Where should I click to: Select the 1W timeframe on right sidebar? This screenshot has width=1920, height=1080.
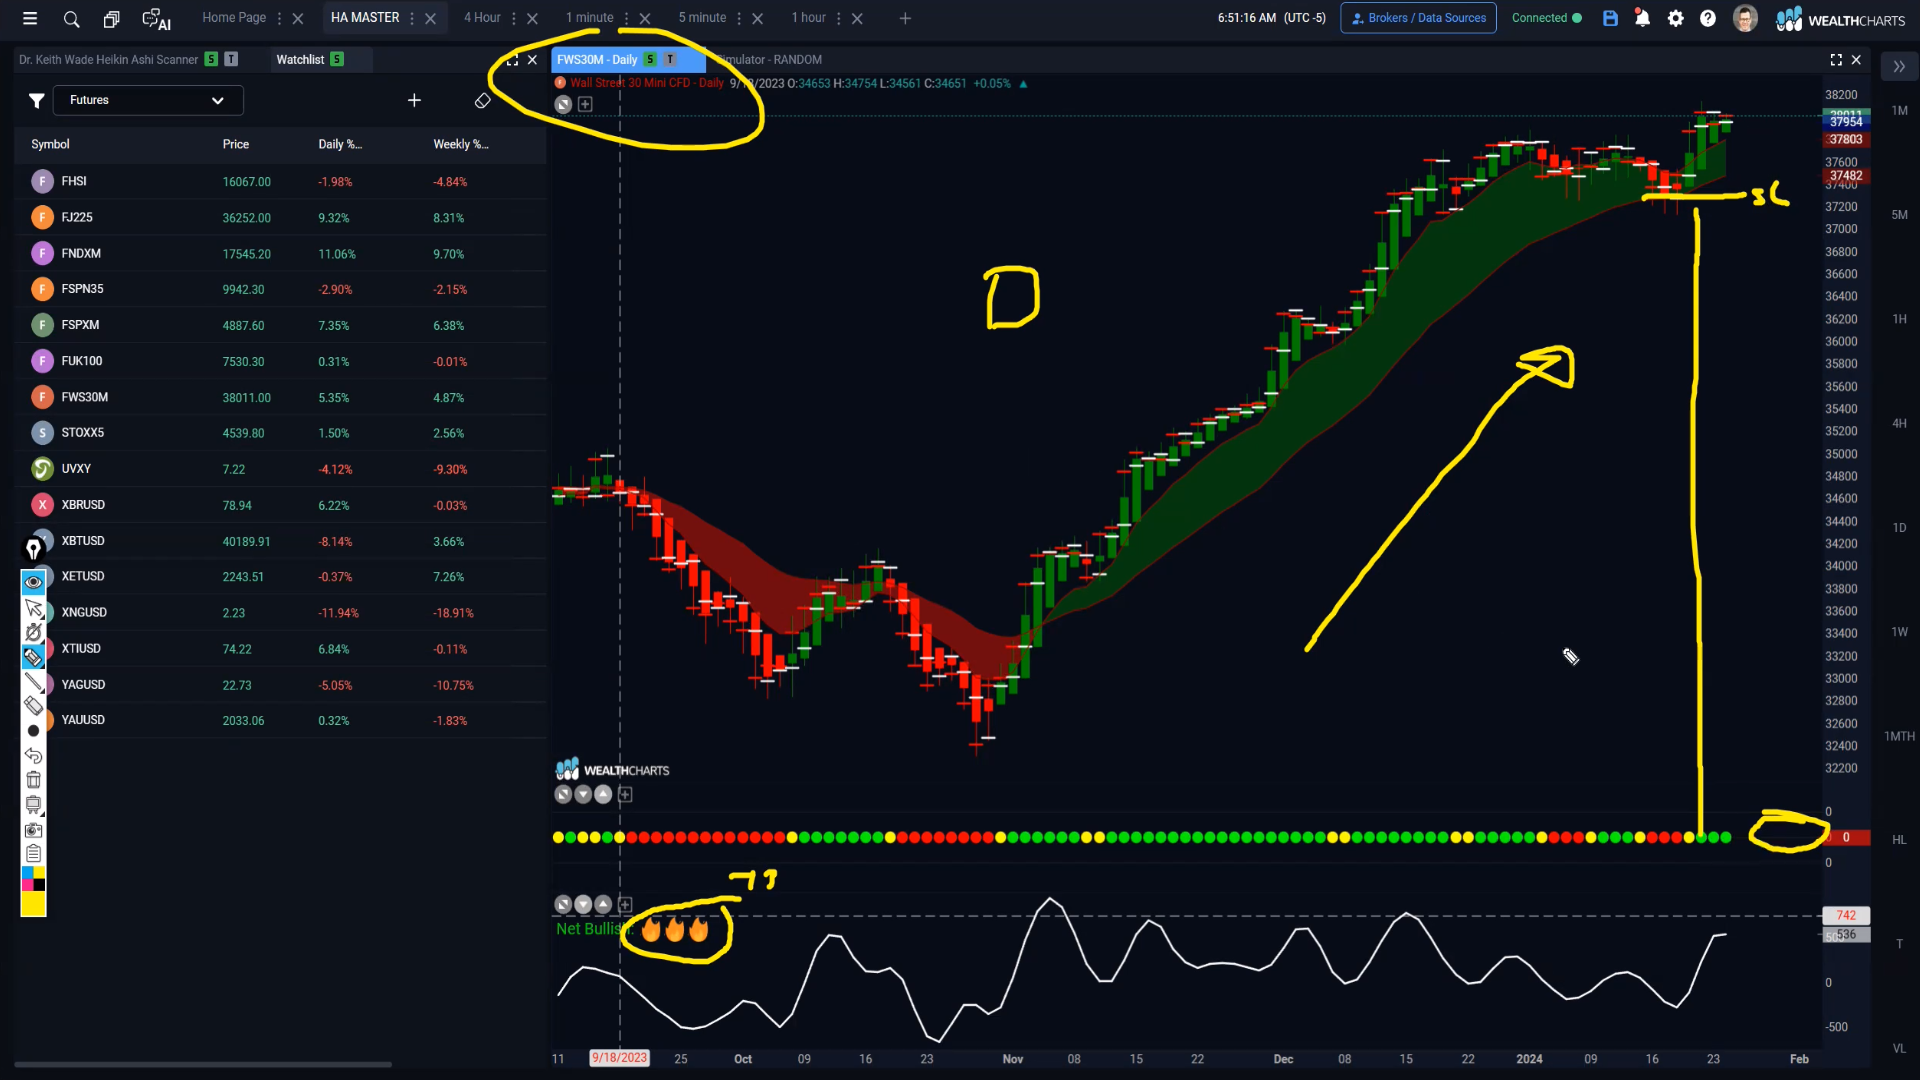[1899, 632]
